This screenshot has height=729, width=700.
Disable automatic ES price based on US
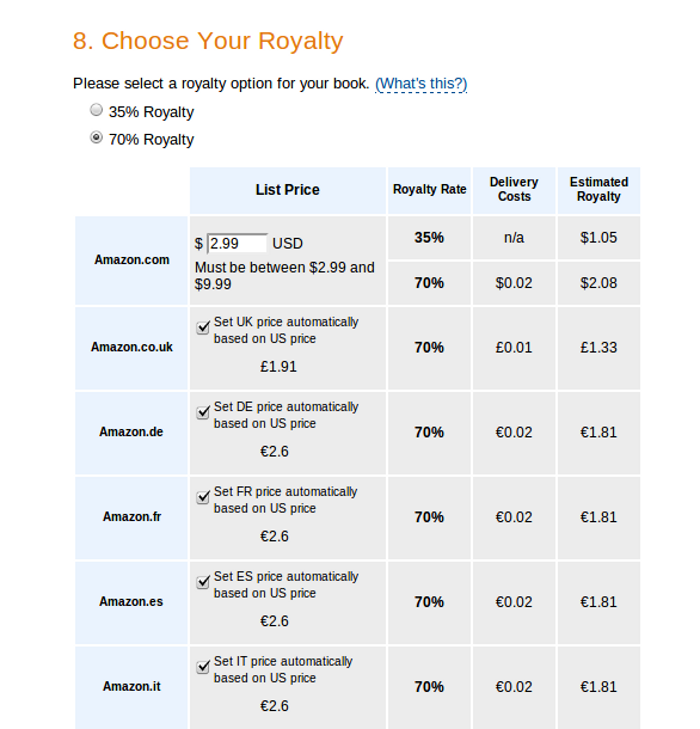click(203, 583)
